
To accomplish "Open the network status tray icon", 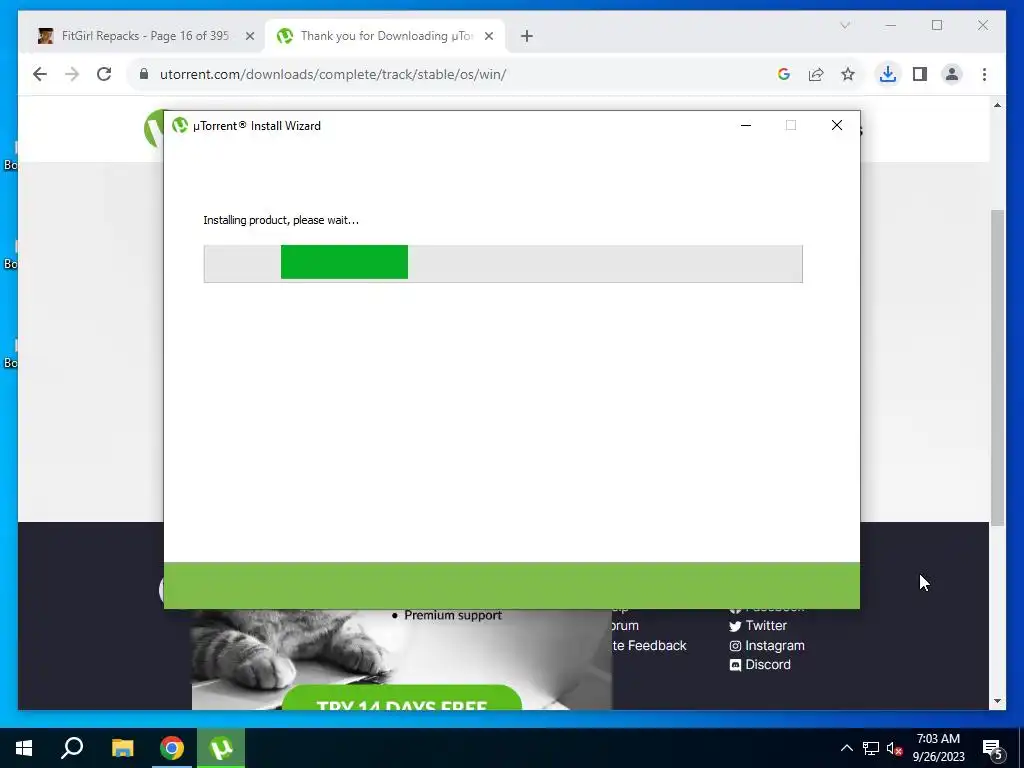I will coord(871,748).
